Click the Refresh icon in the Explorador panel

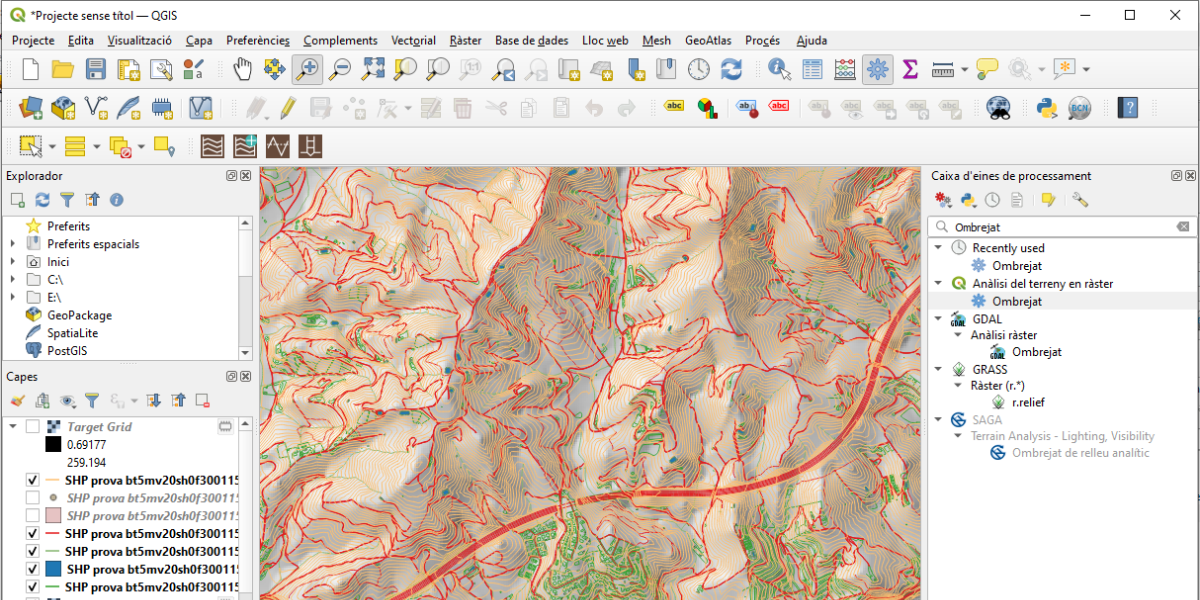[42, 200]
